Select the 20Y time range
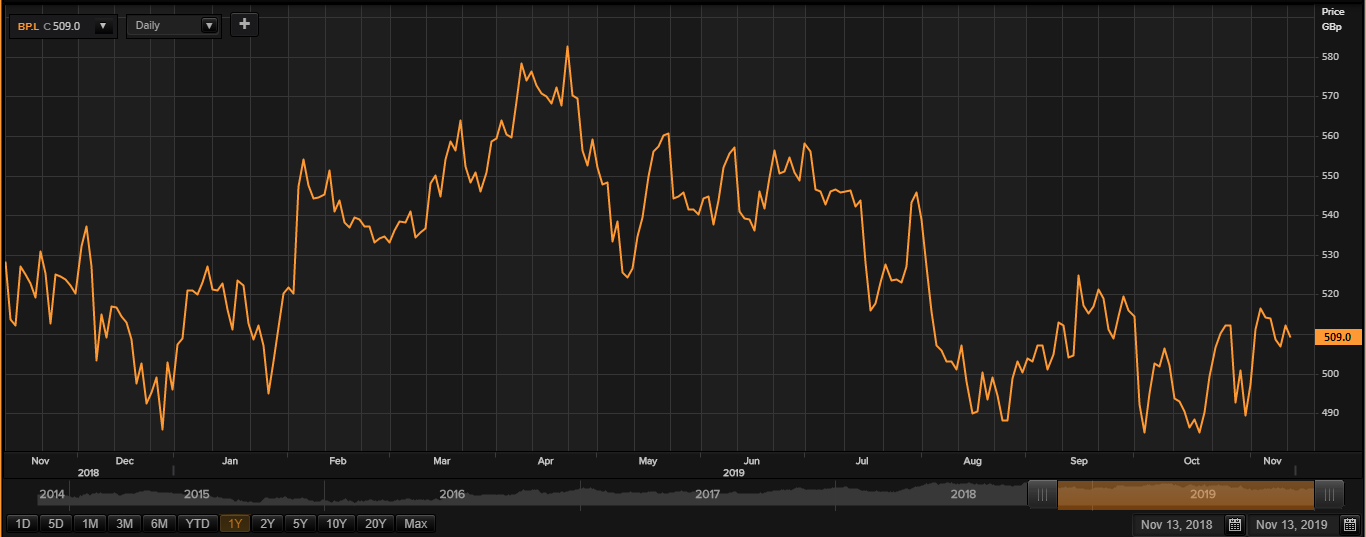Screen dimensions: 1366x537 click(x=376, y=523)
